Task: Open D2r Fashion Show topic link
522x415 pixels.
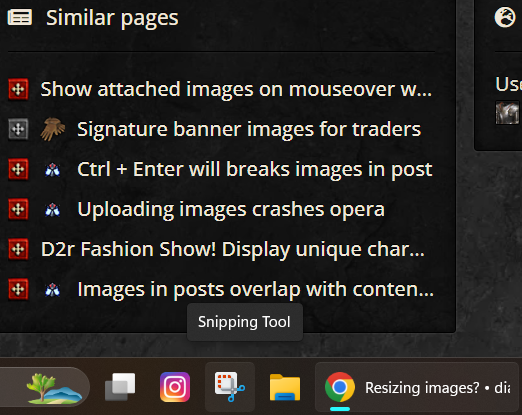Action: click(233, 249)
